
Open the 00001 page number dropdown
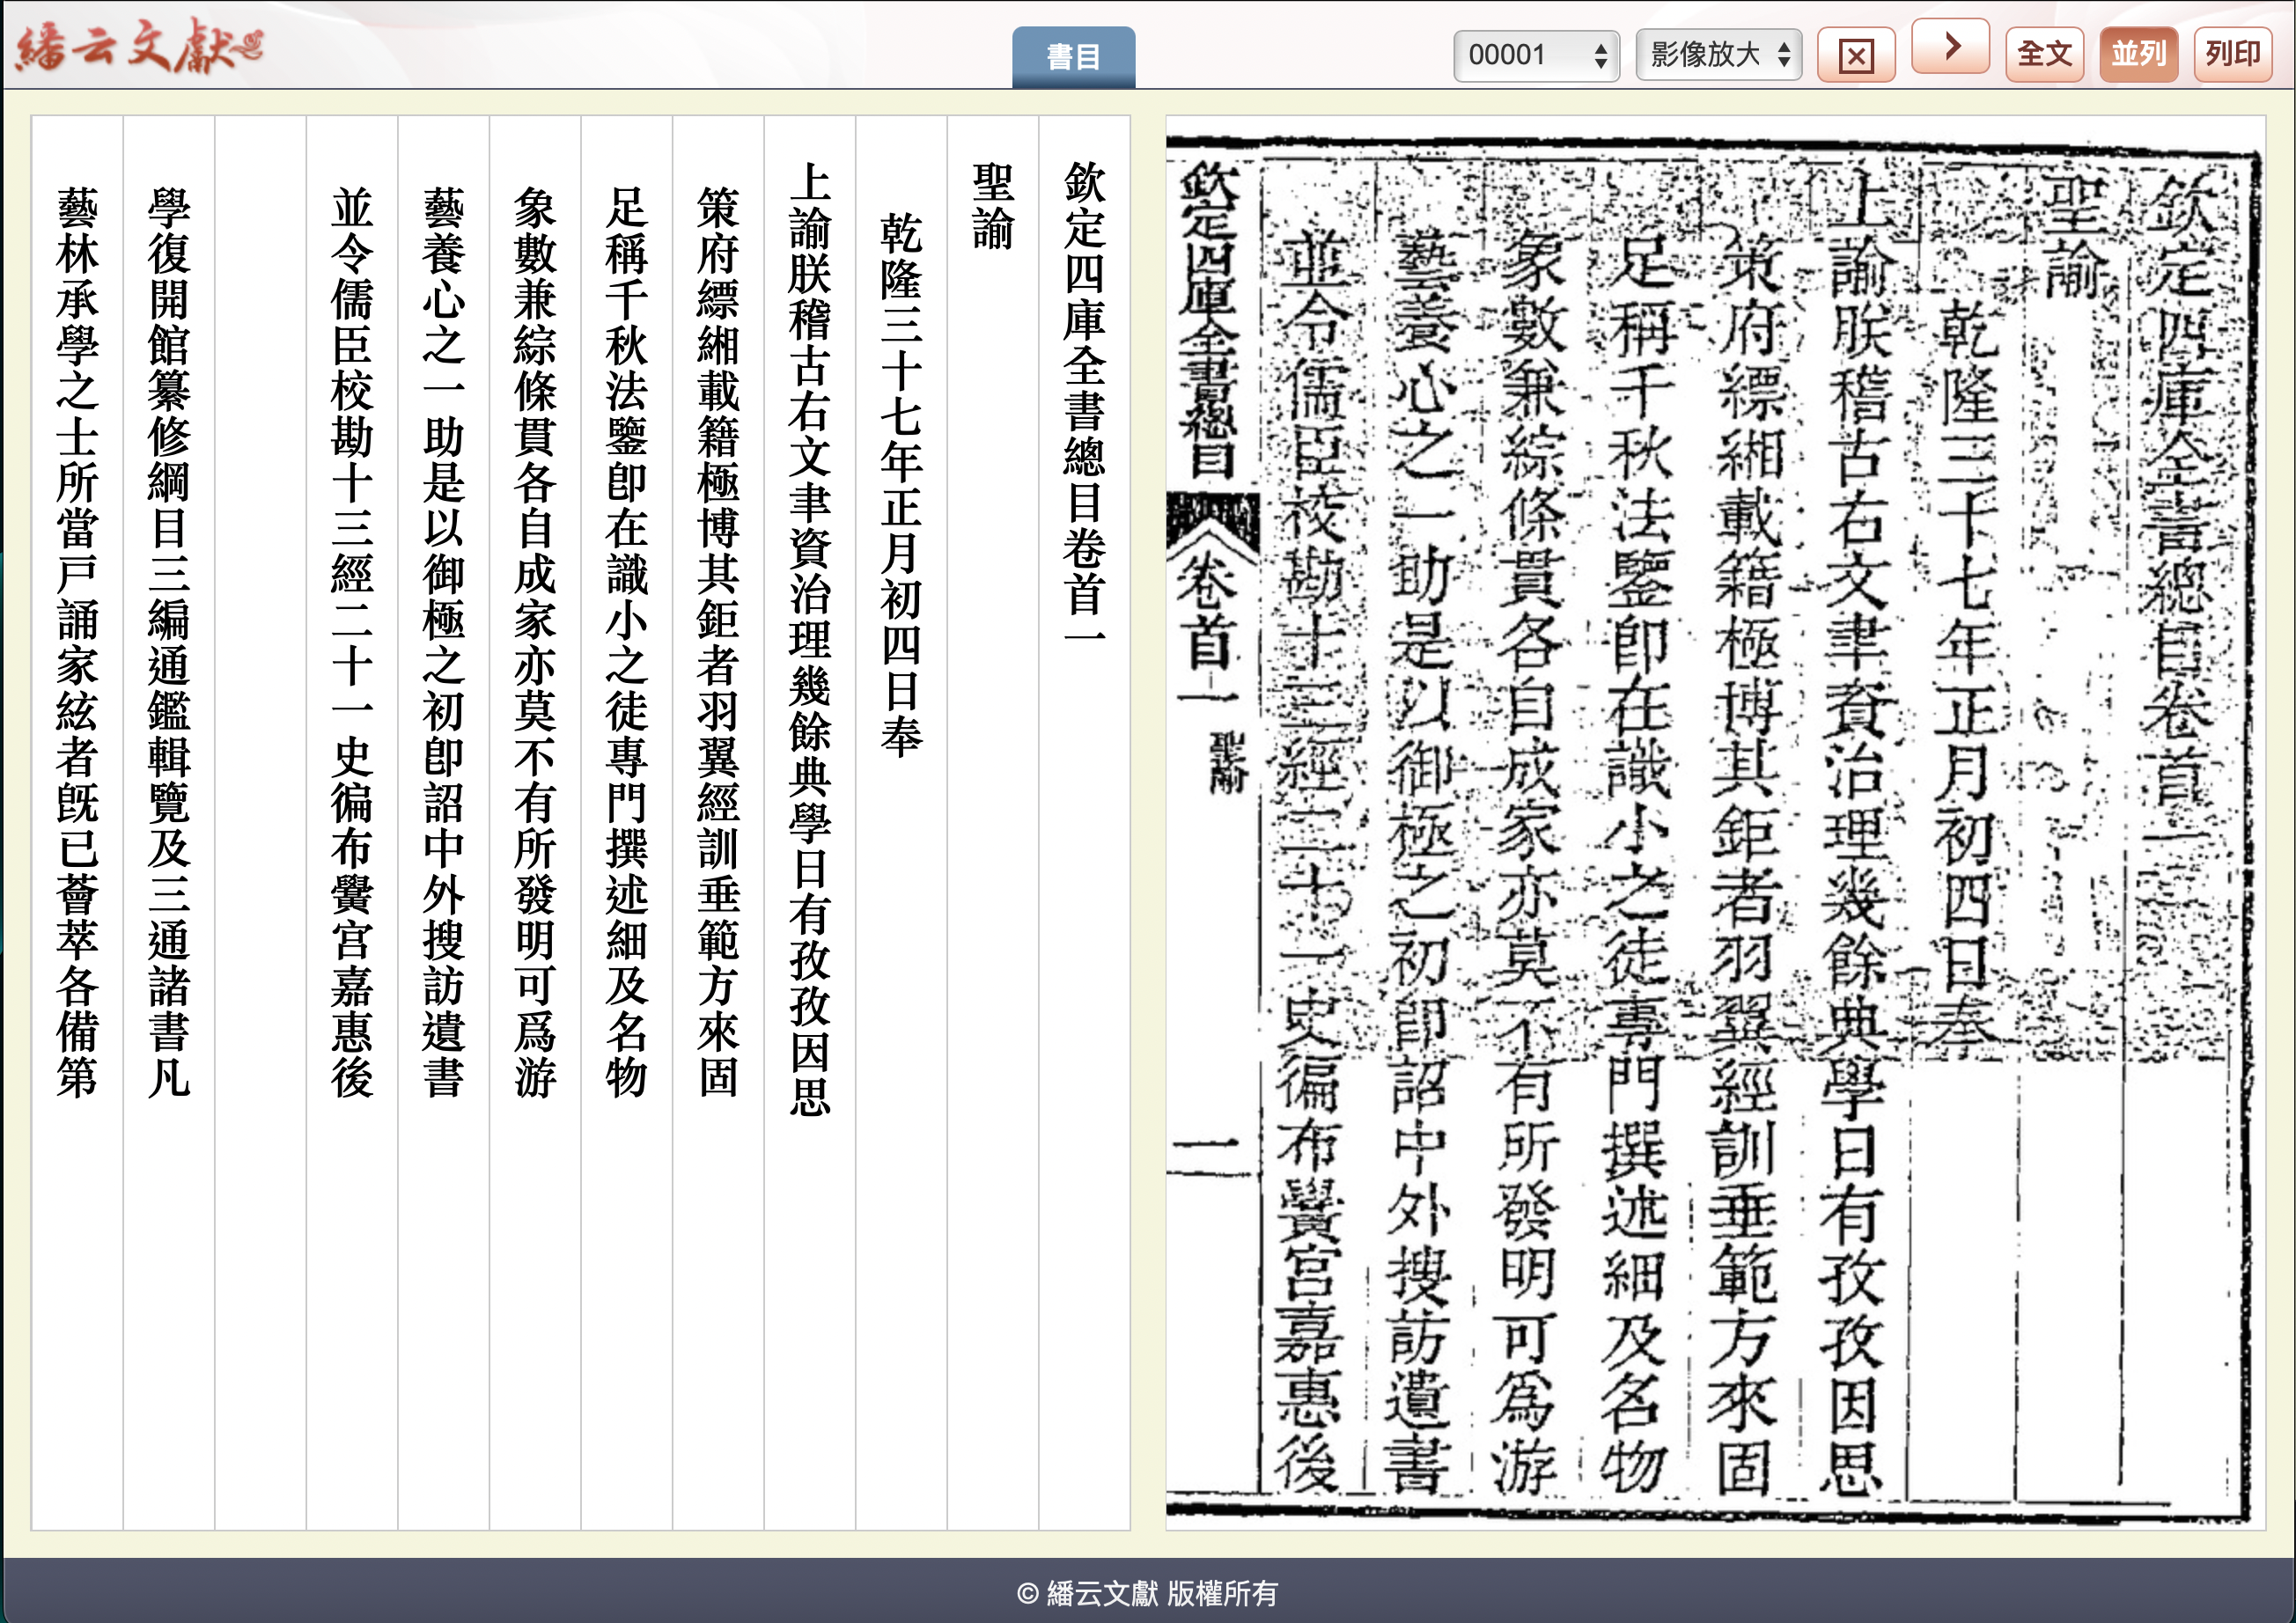[x=1536, y=55]
